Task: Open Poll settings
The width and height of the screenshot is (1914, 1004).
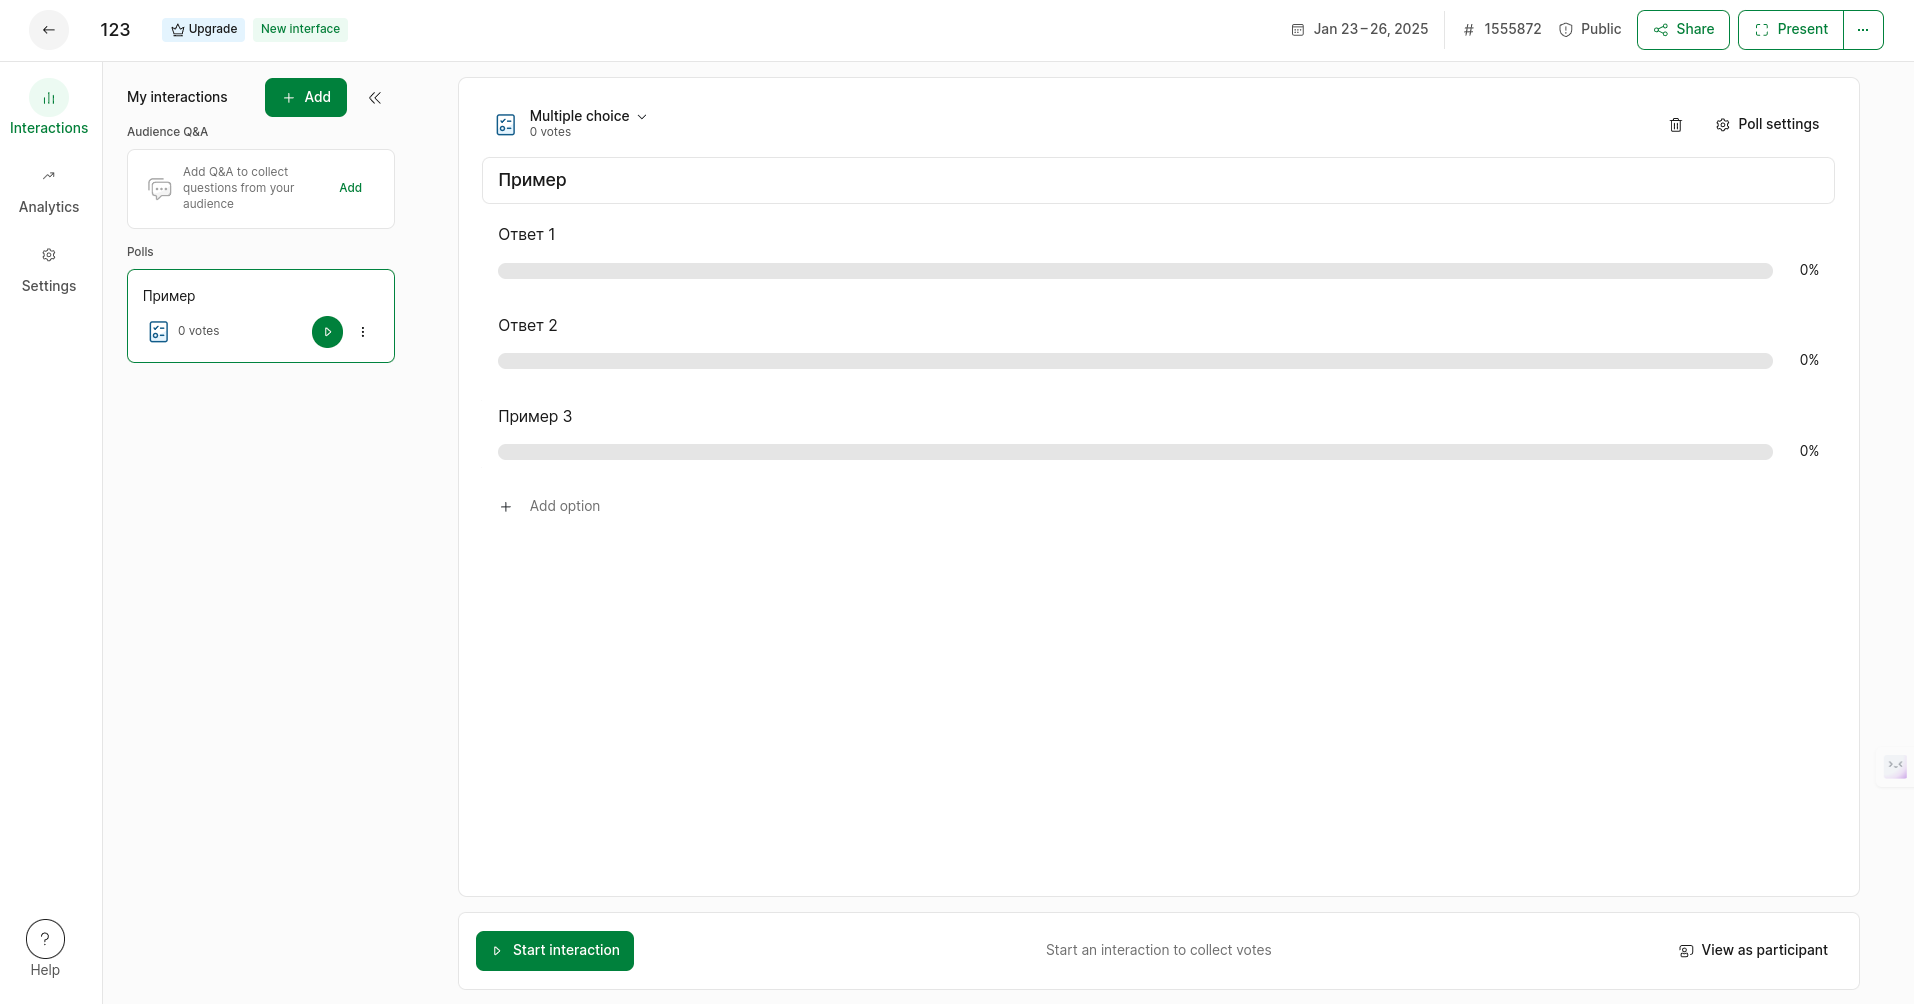Action: coord(1767,125)
